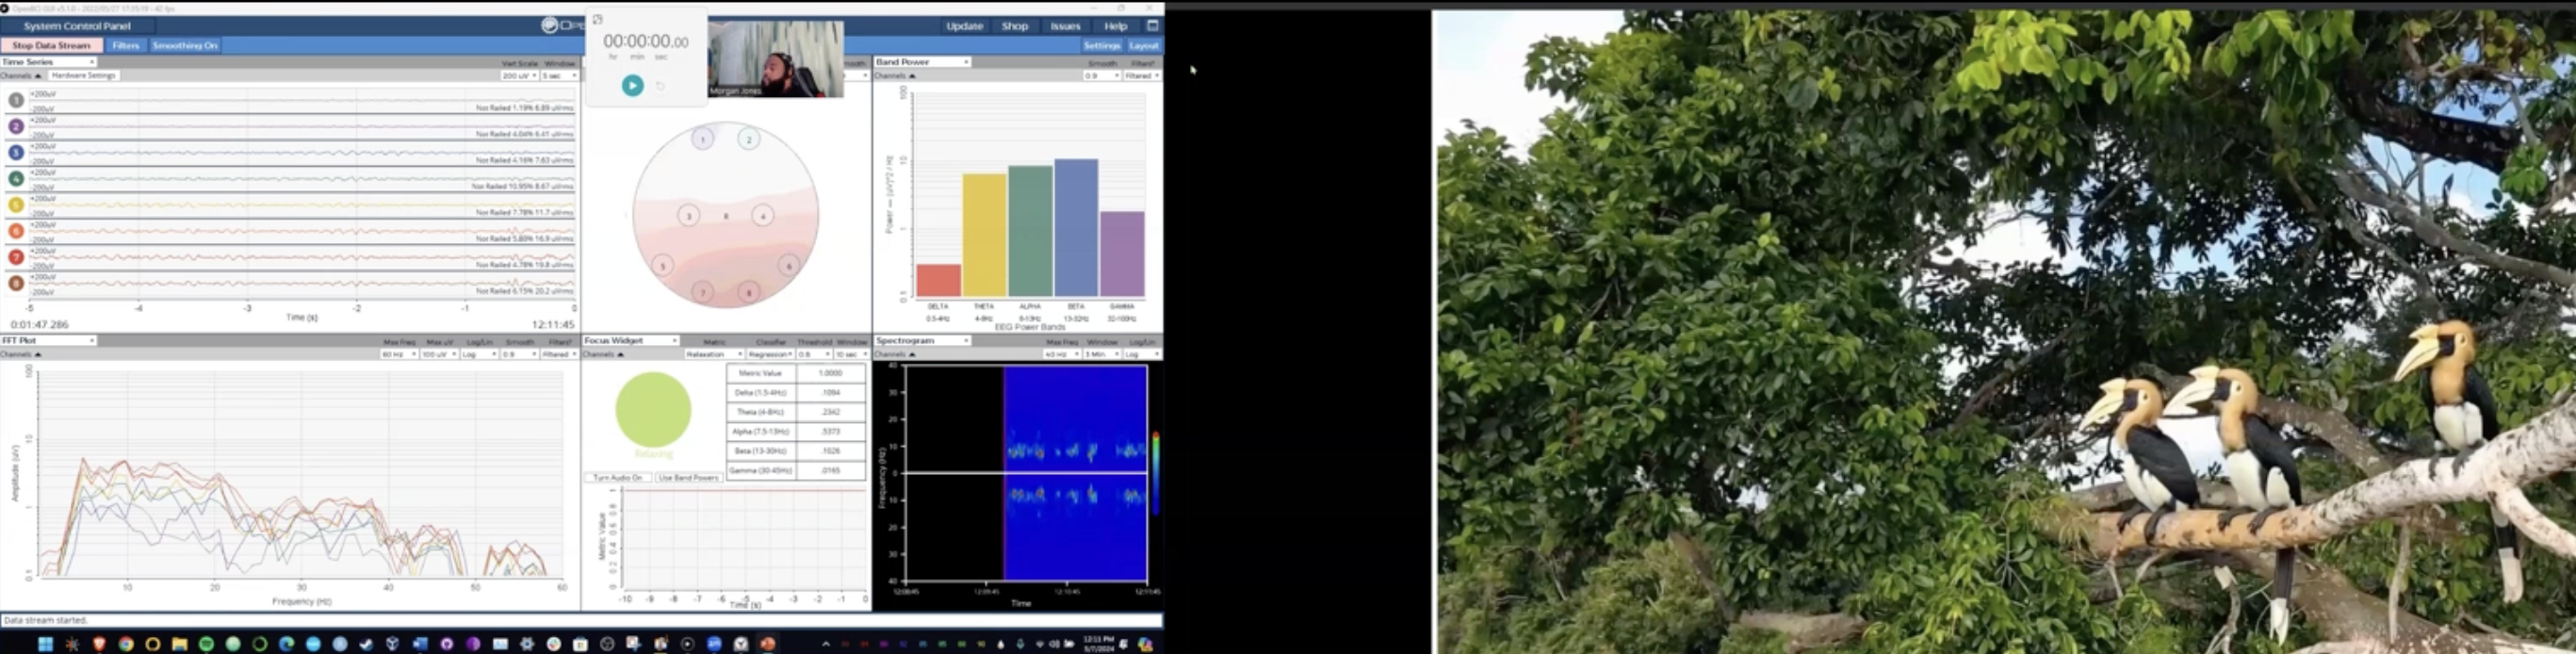Open Google Chrome from the taskbar
This screenshot has height=654, width=2576.
pyautogui.click(x=126, y=644)
